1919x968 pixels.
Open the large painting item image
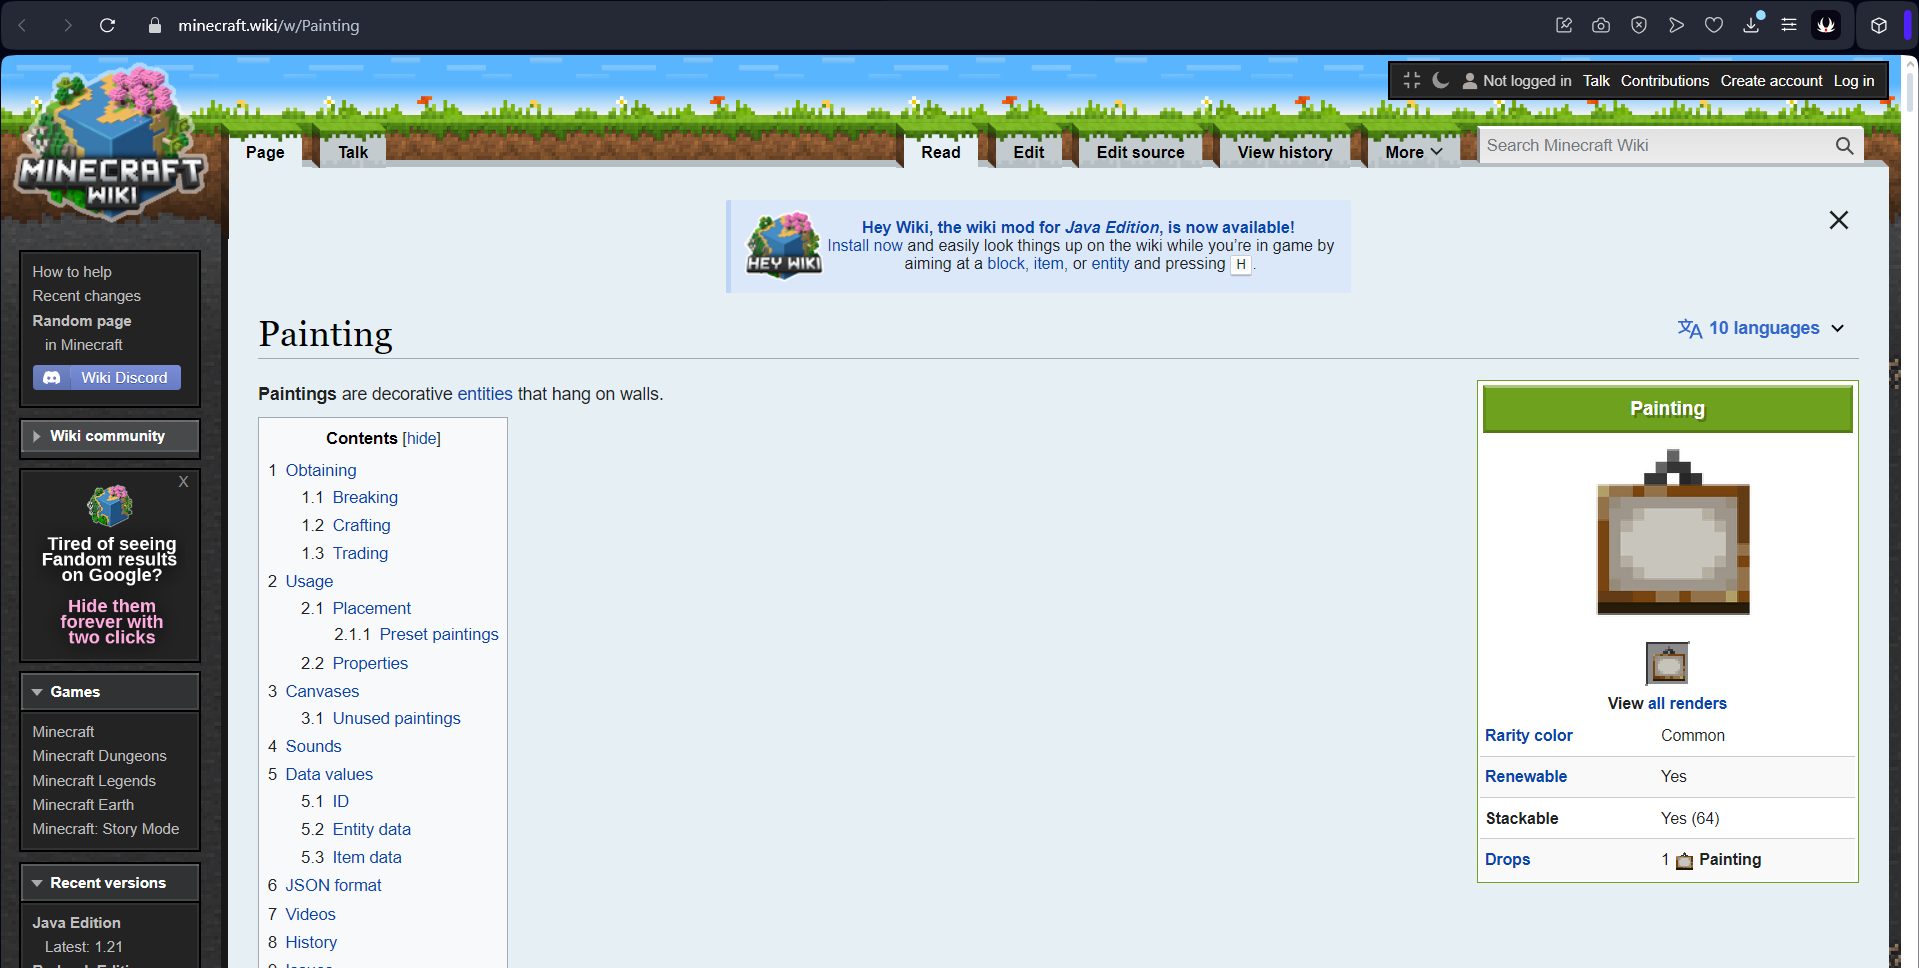point(1673,533)
